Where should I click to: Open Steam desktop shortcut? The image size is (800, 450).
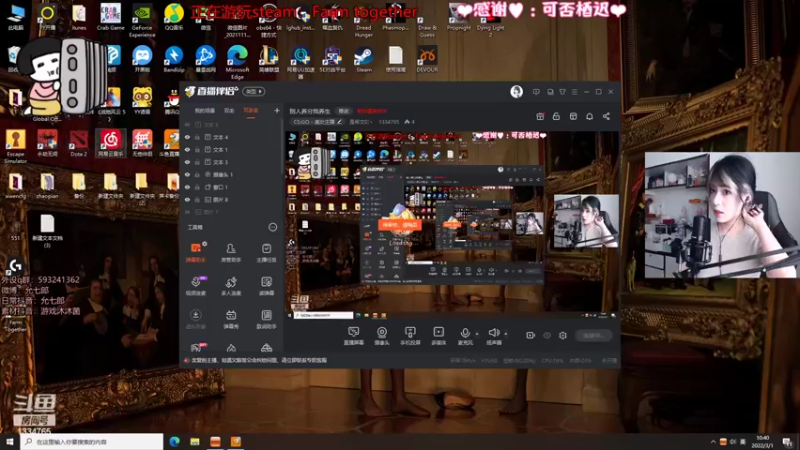click(x=364, y=59)
